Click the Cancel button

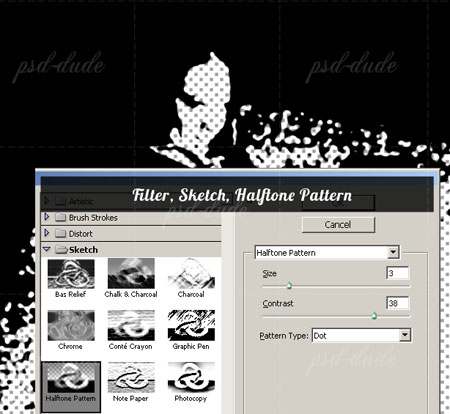click(x=338, y=225)
